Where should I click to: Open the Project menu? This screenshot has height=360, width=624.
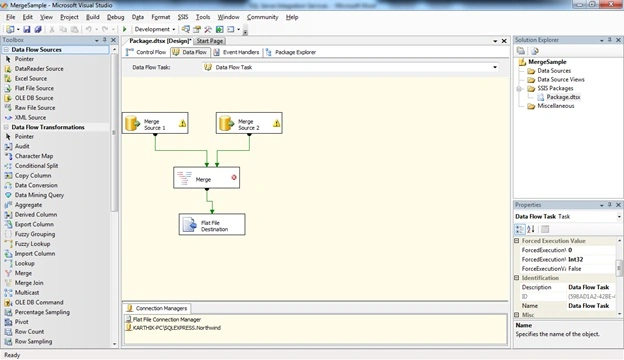tap(69, 17)
